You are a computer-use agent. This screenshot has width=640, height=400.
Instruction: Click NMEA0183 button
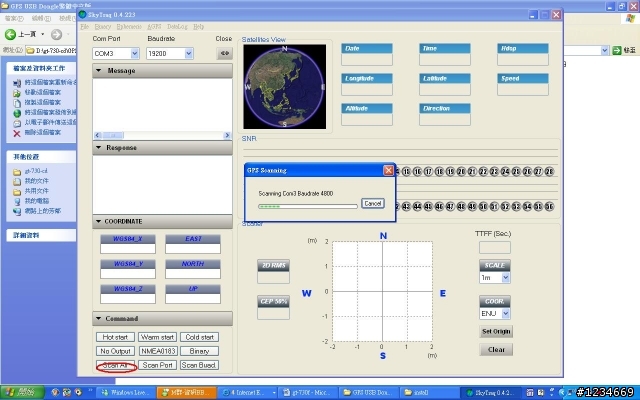[x=158, y=351]
